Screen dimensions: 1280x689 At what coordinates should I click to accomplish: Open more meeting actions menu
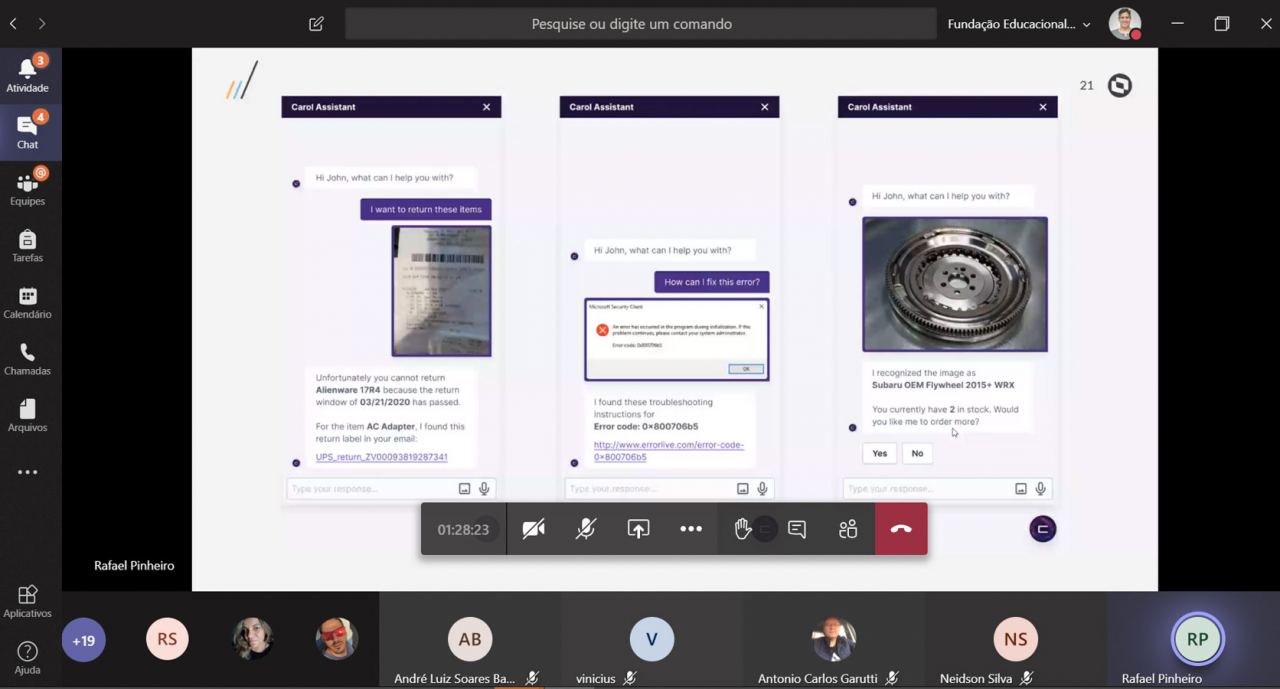click(691, 529)
